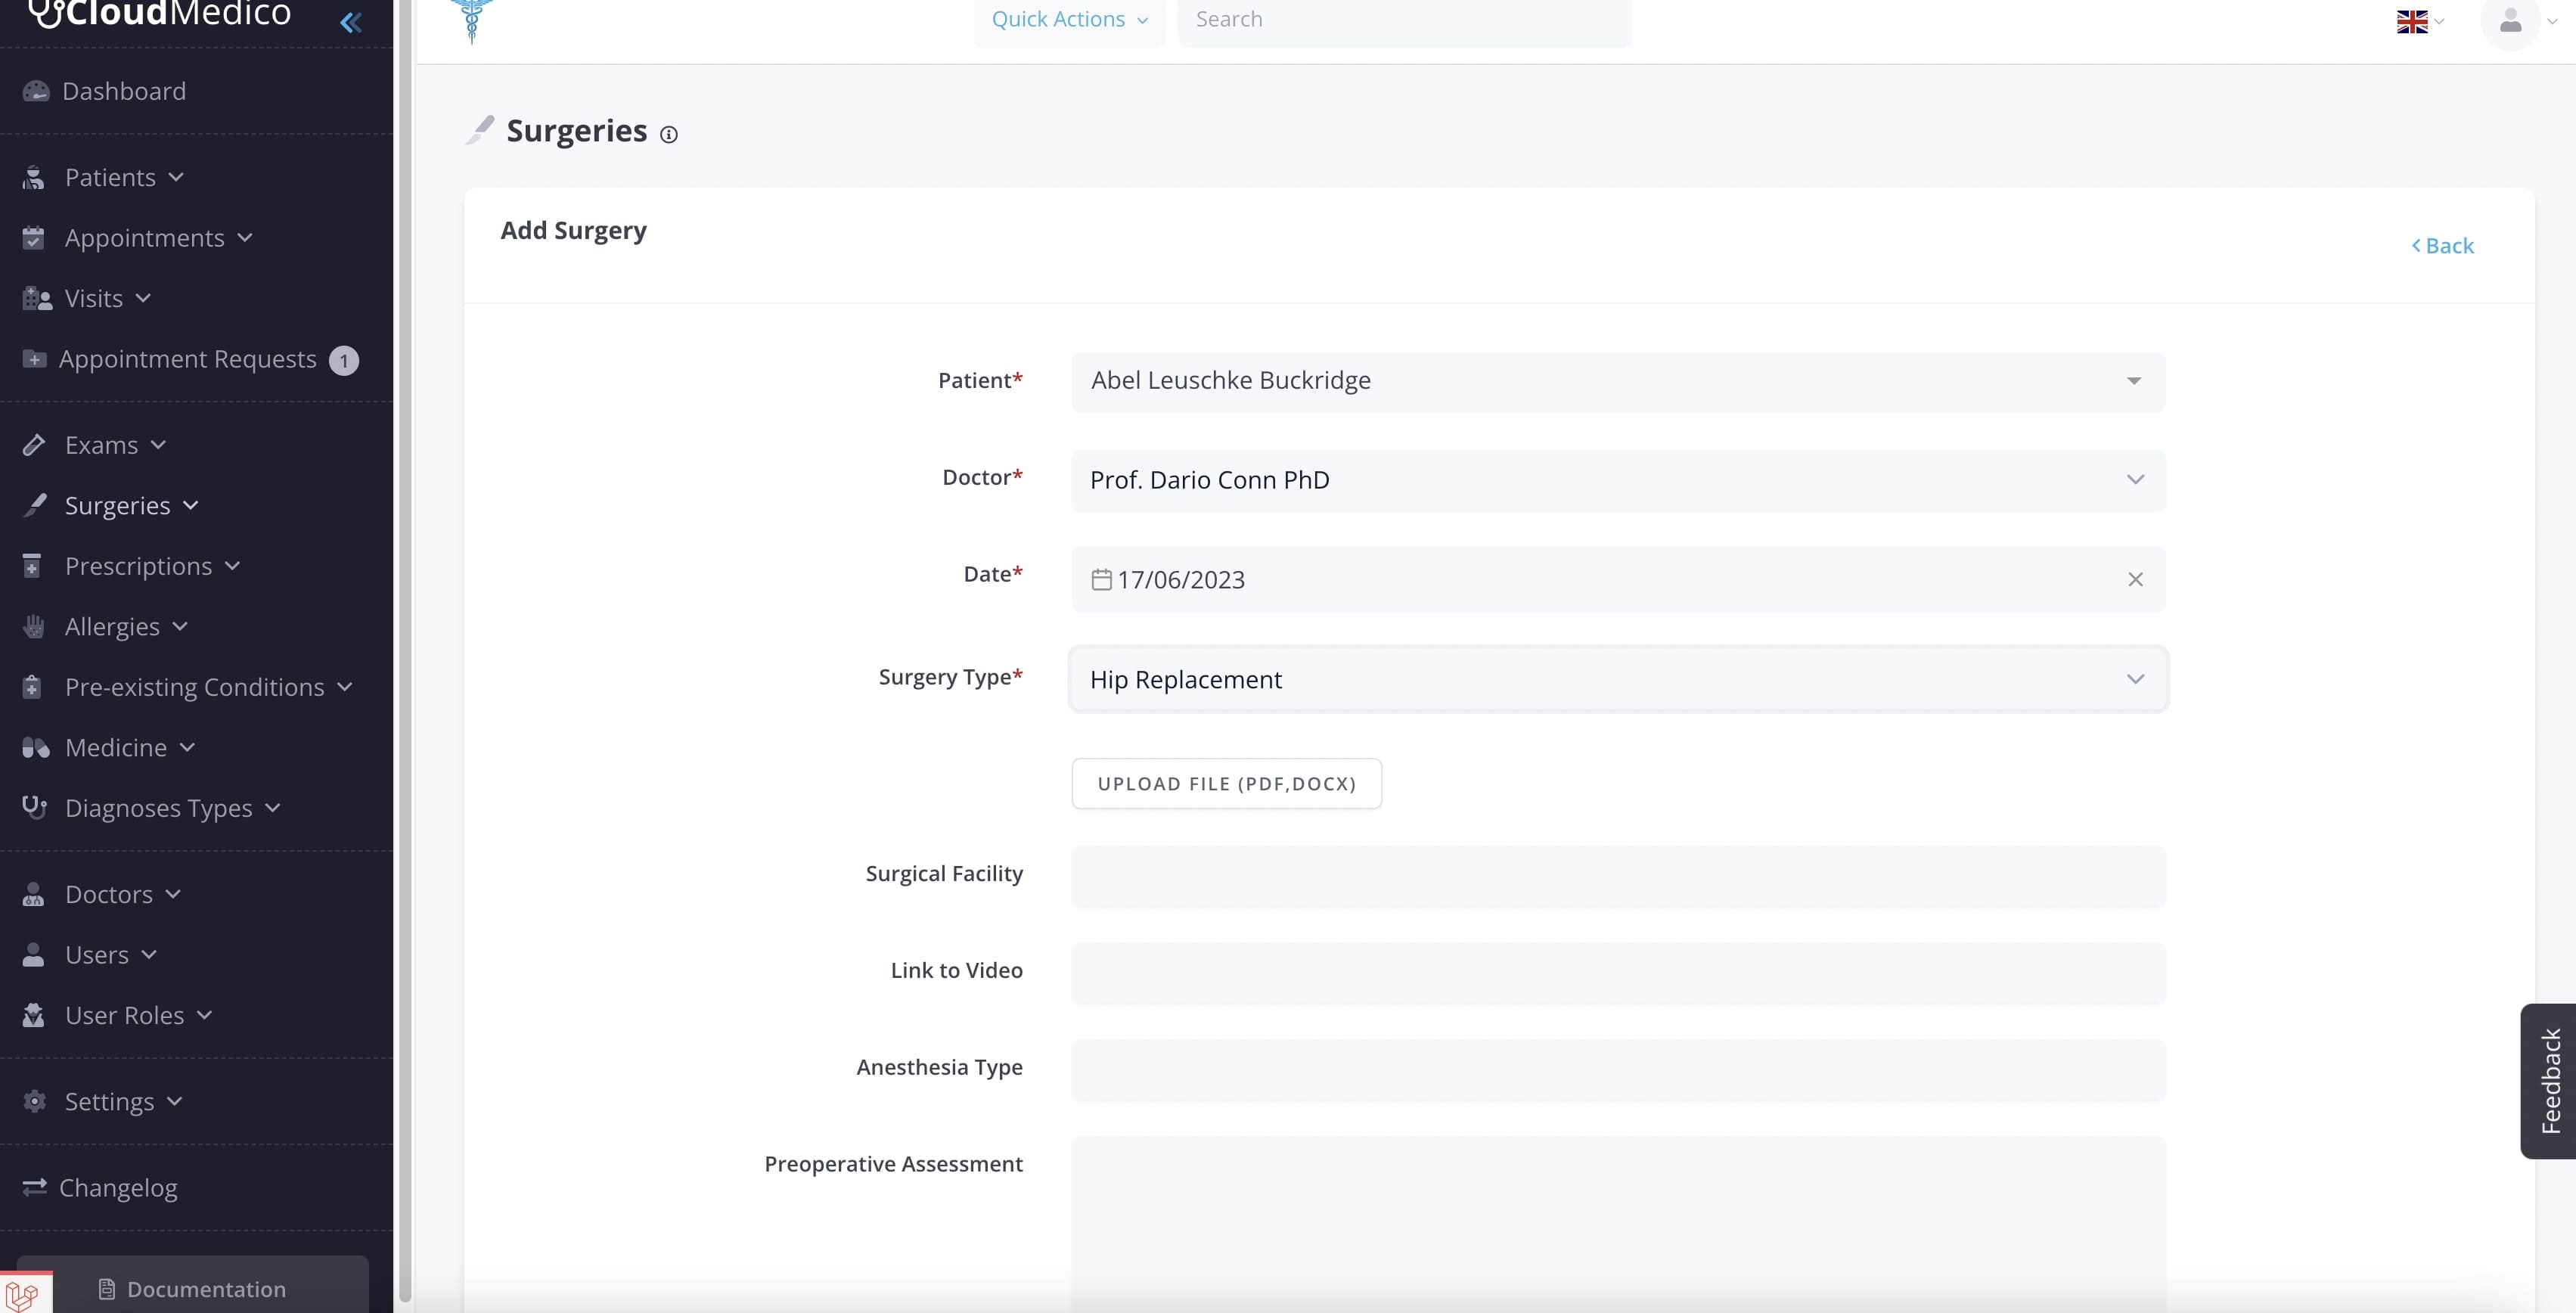Click the Visits sidebar icon

tap(37, 299)
